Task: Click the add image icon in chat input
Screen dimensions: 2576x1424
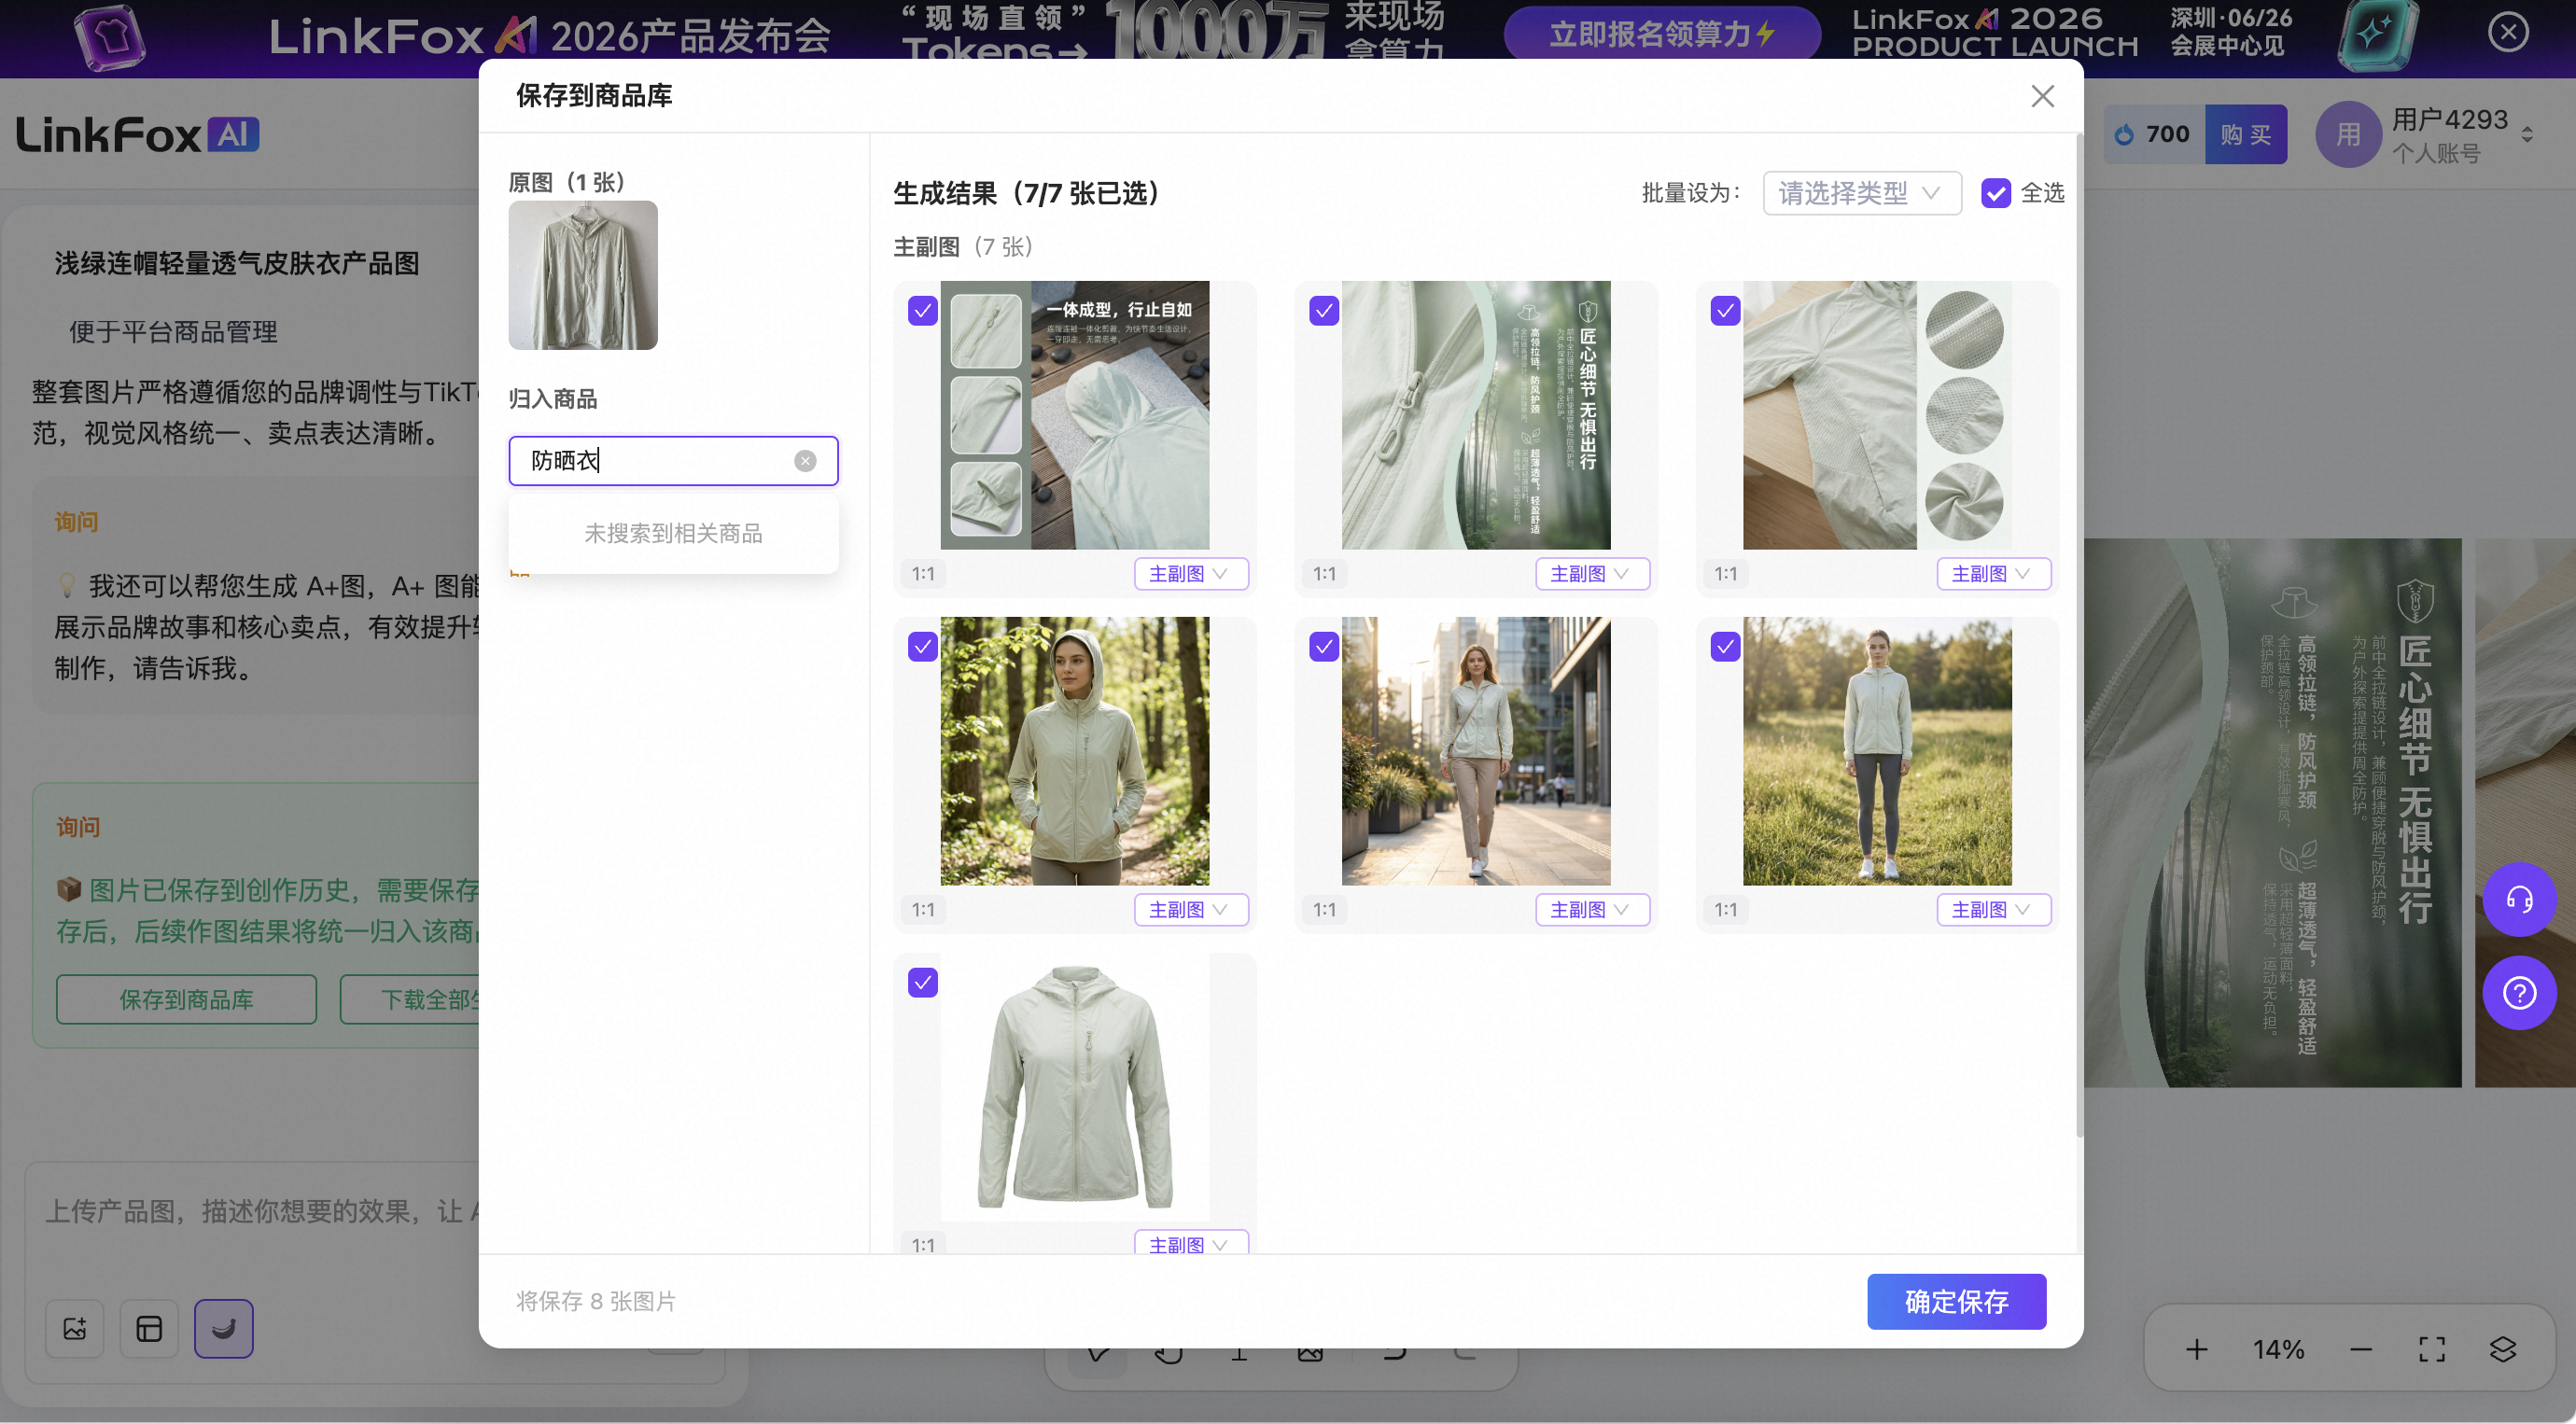Action: [75, 1328]
